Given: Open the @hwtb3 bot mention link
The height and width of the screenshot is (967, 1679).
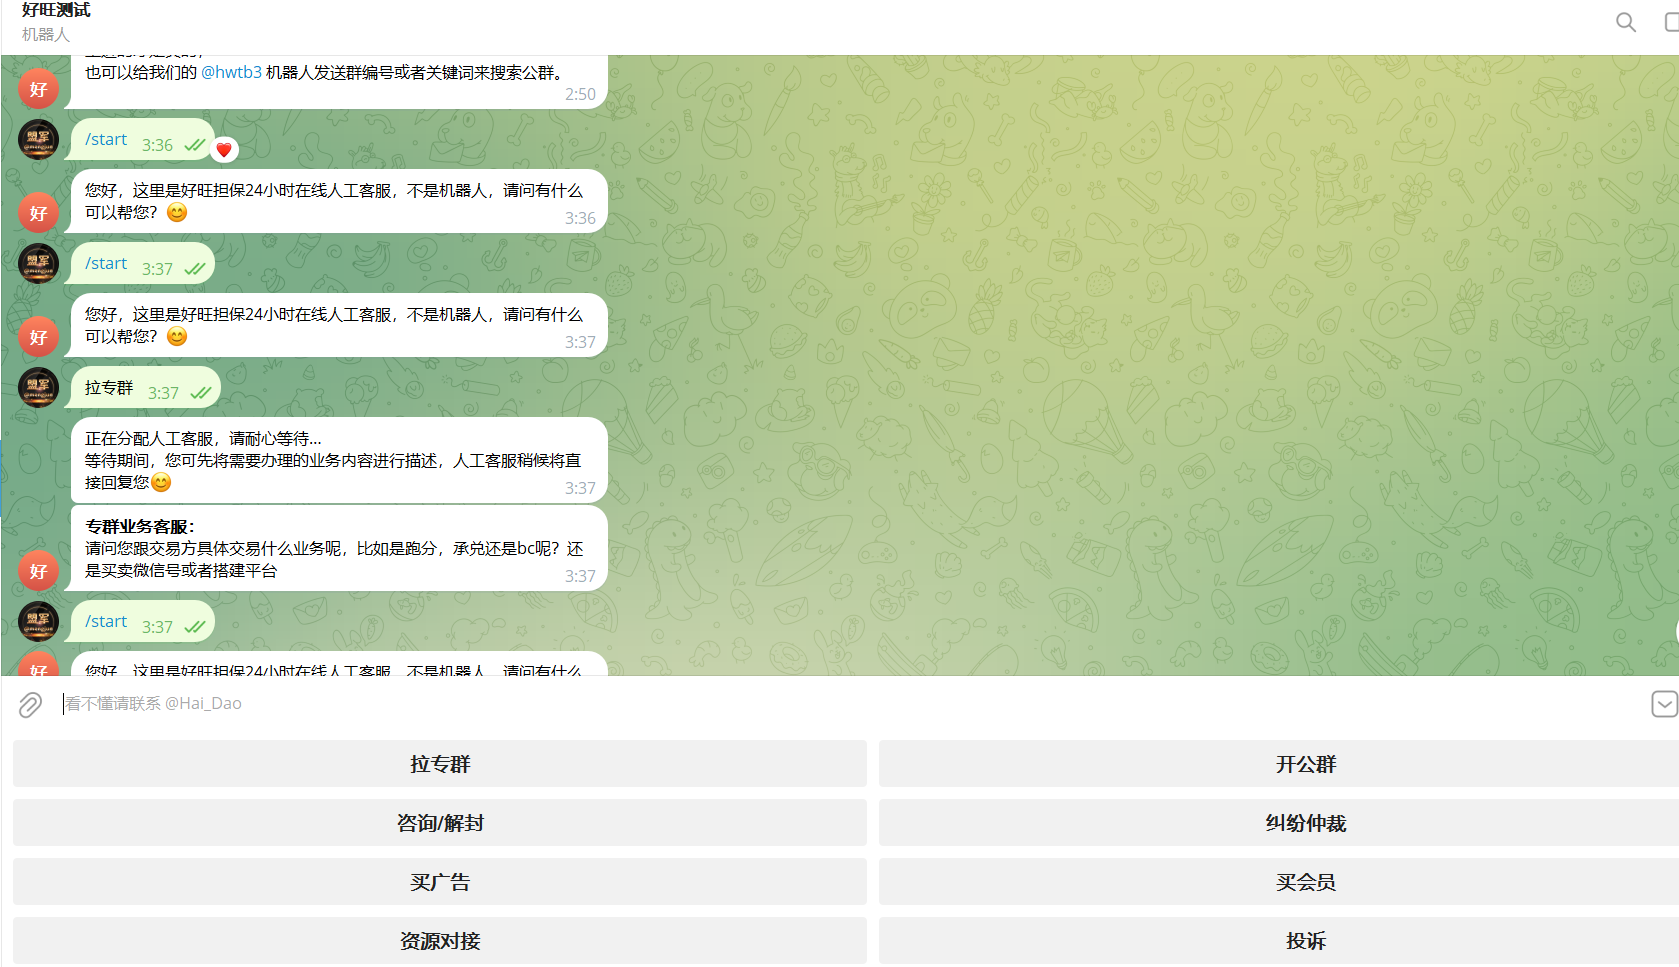Looking at the screenshot, I should 231,72.
